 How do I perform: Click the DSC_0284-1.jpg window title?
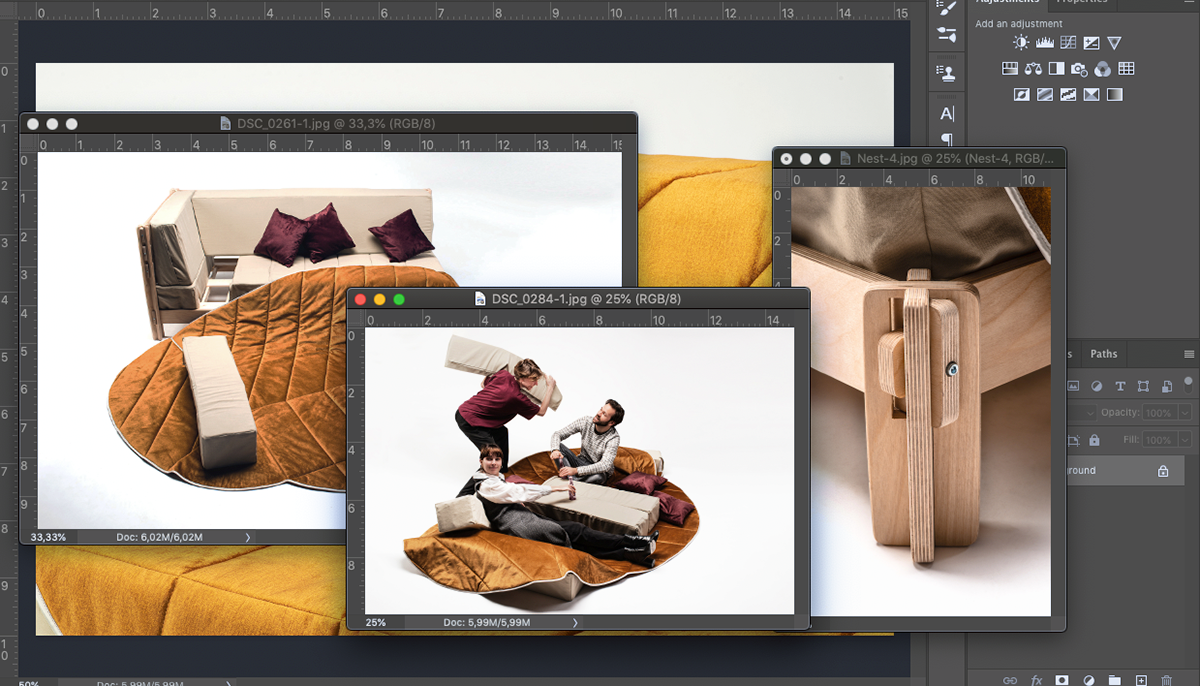tap(587, 299)
